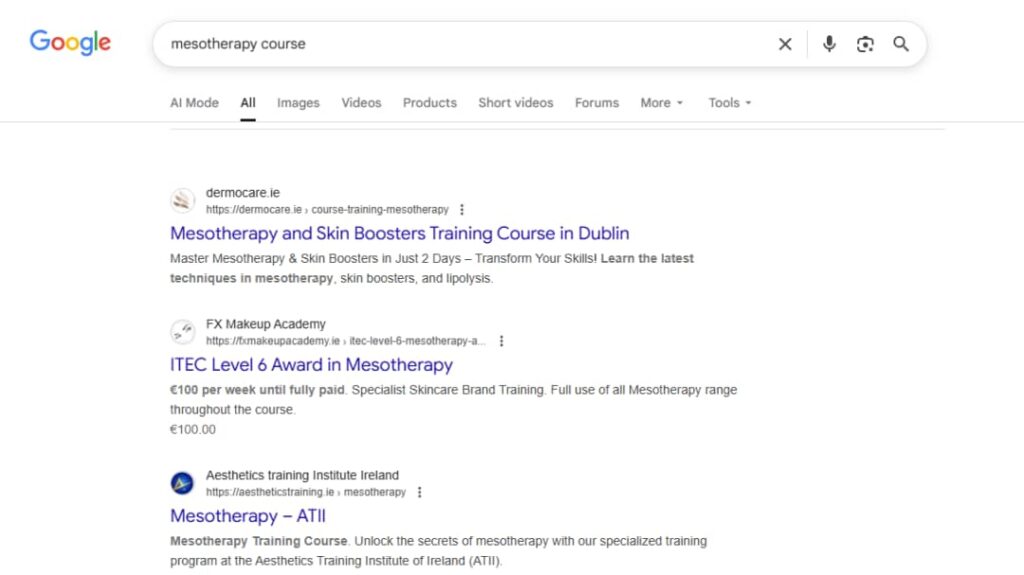The height and width of the screenshot is (575, 1024).
Task: Switch to the Products tab
Action: (430, 103)
